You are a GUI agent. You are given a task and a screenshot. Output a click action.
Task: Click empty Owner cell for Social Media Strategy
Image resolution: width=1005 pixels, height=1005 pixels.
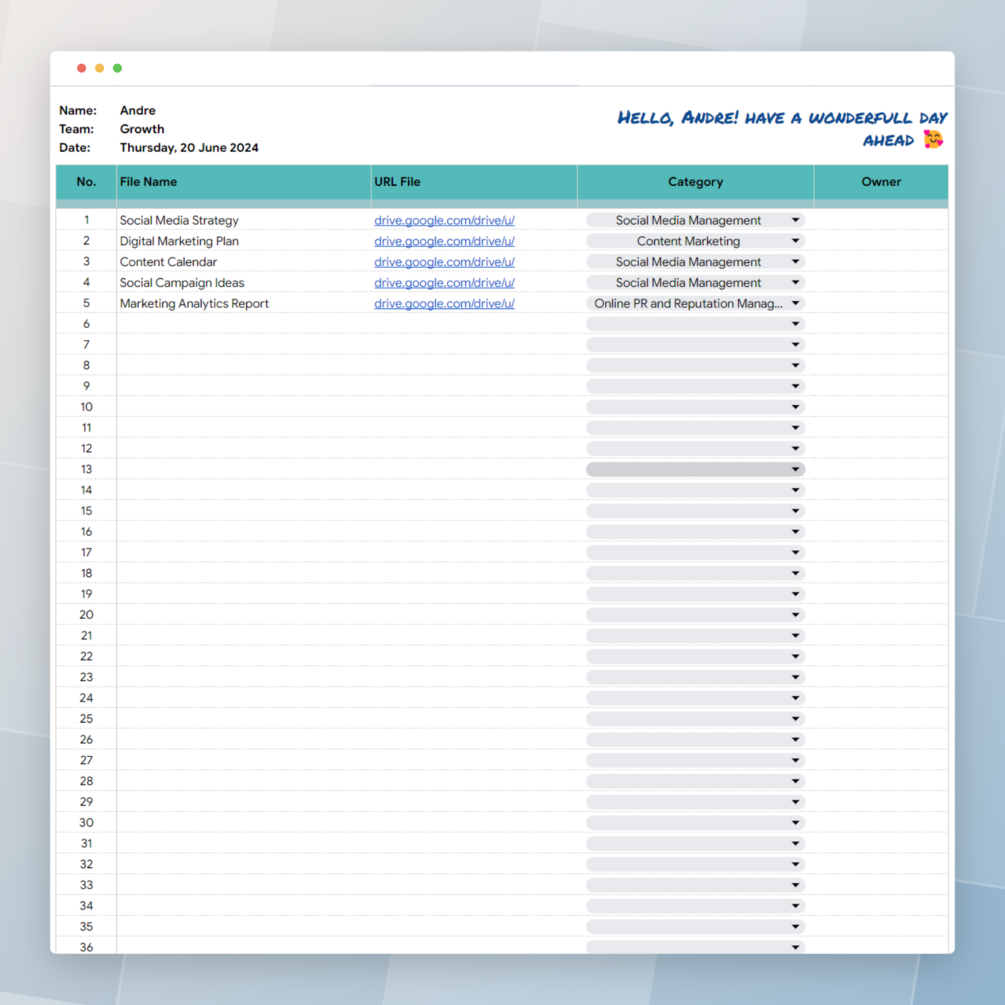(881, 220)
